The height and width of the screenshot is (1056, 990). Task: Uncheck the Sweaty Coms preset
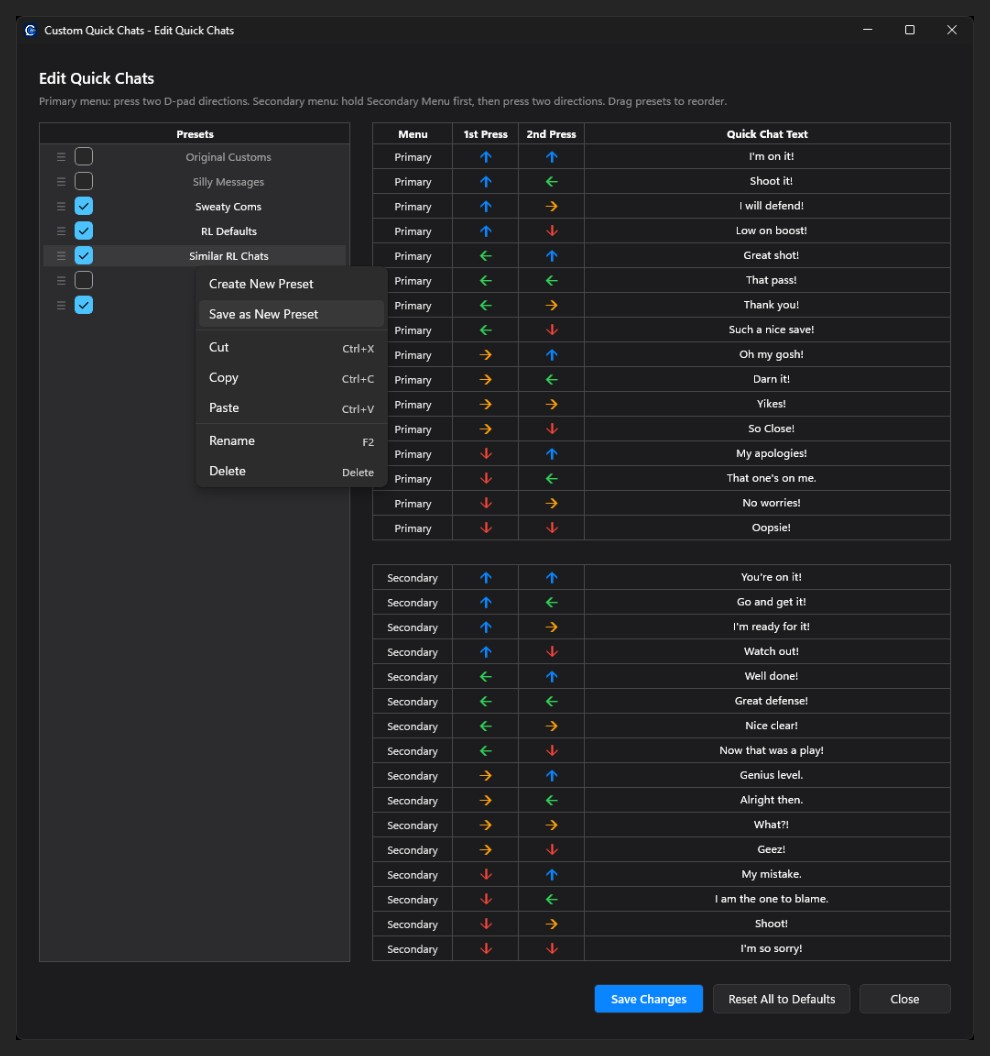84,206
